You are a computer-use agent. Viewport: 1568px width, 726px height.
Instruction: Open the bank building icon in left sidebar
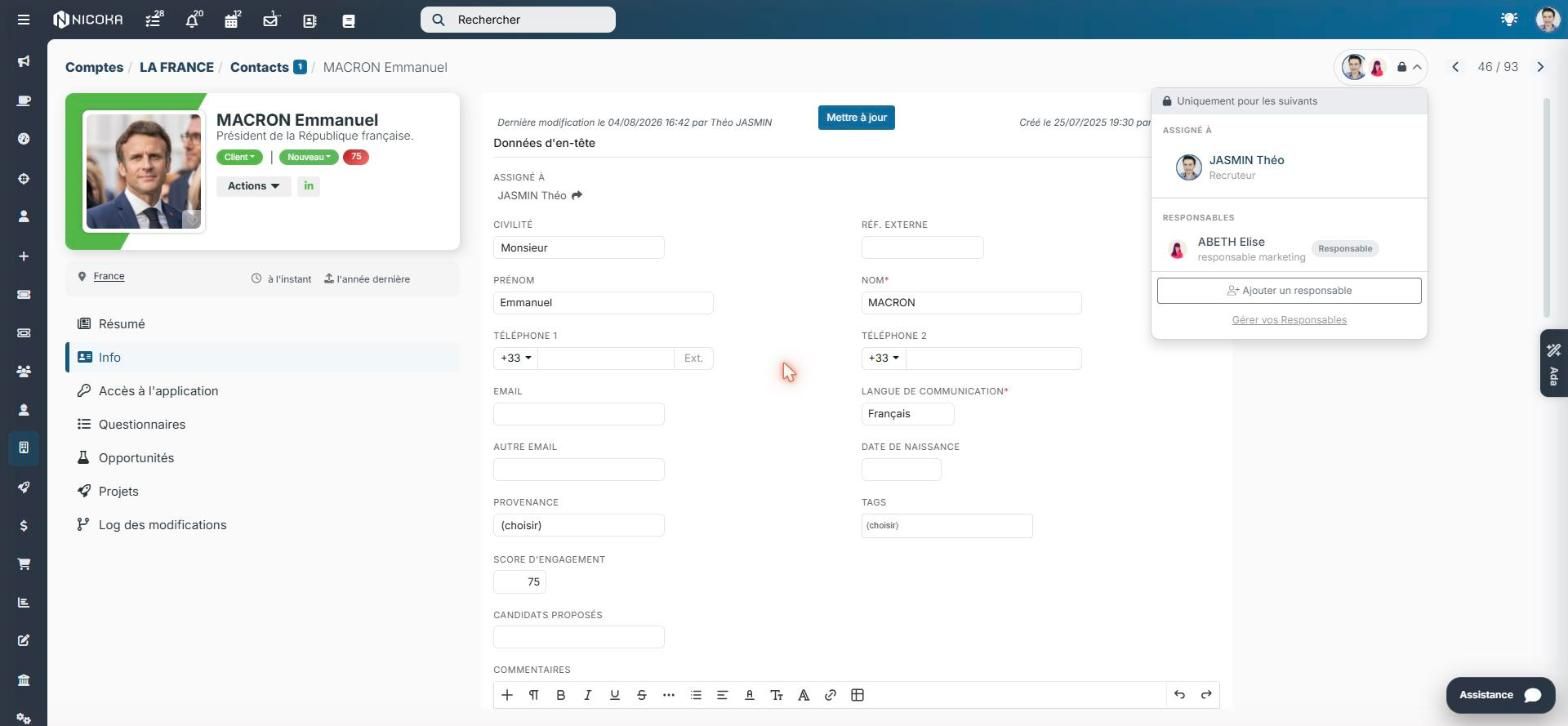click(24, 681)
